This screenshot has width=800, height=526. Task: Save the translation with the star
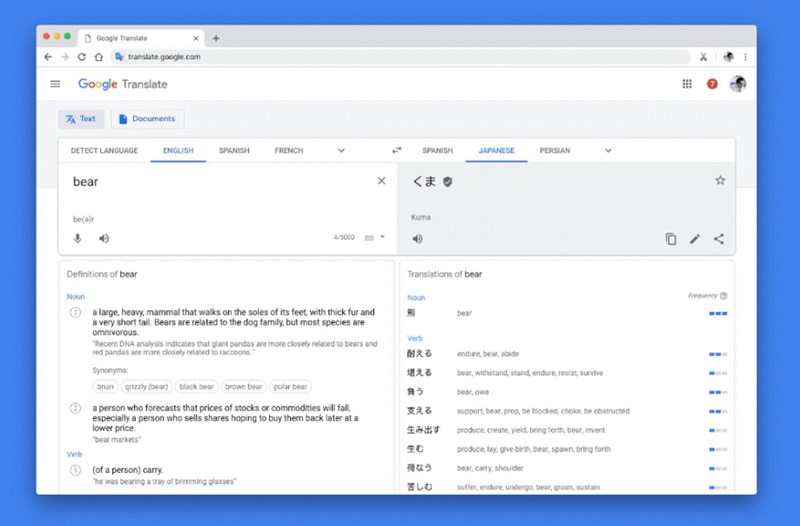720,180
